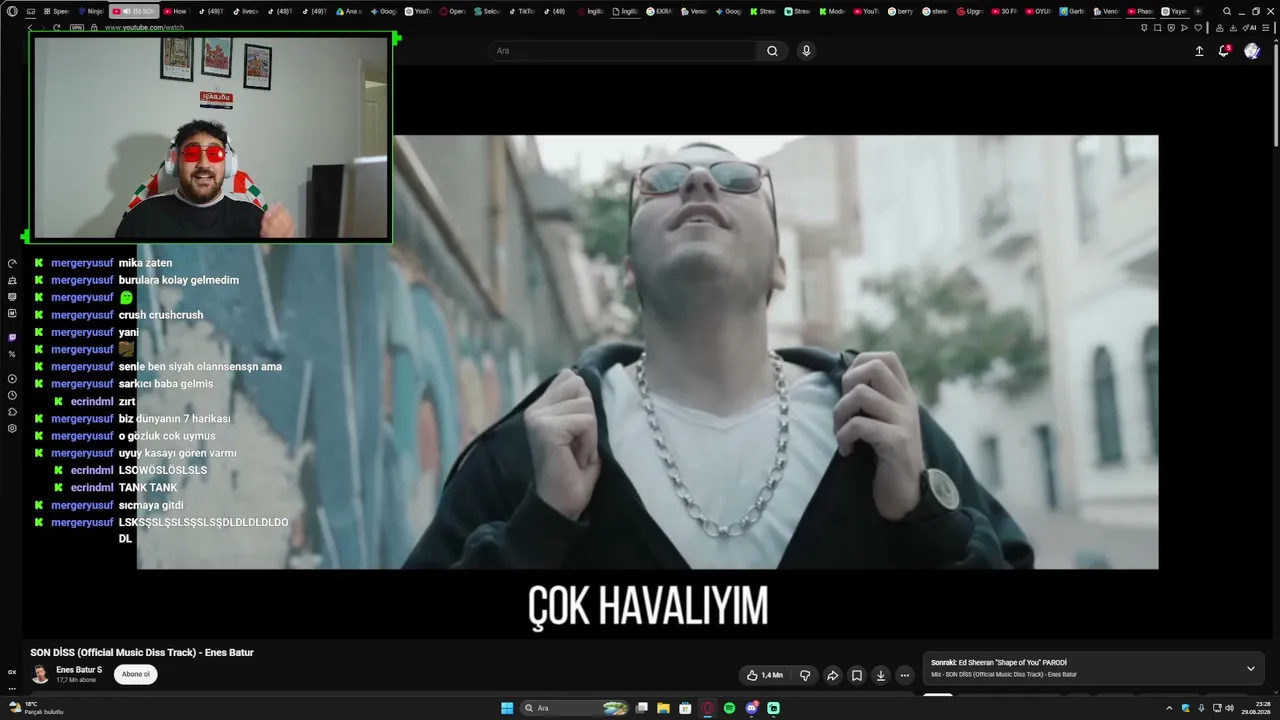Save the video with the bookmark icon

click(x=857, y=675)
